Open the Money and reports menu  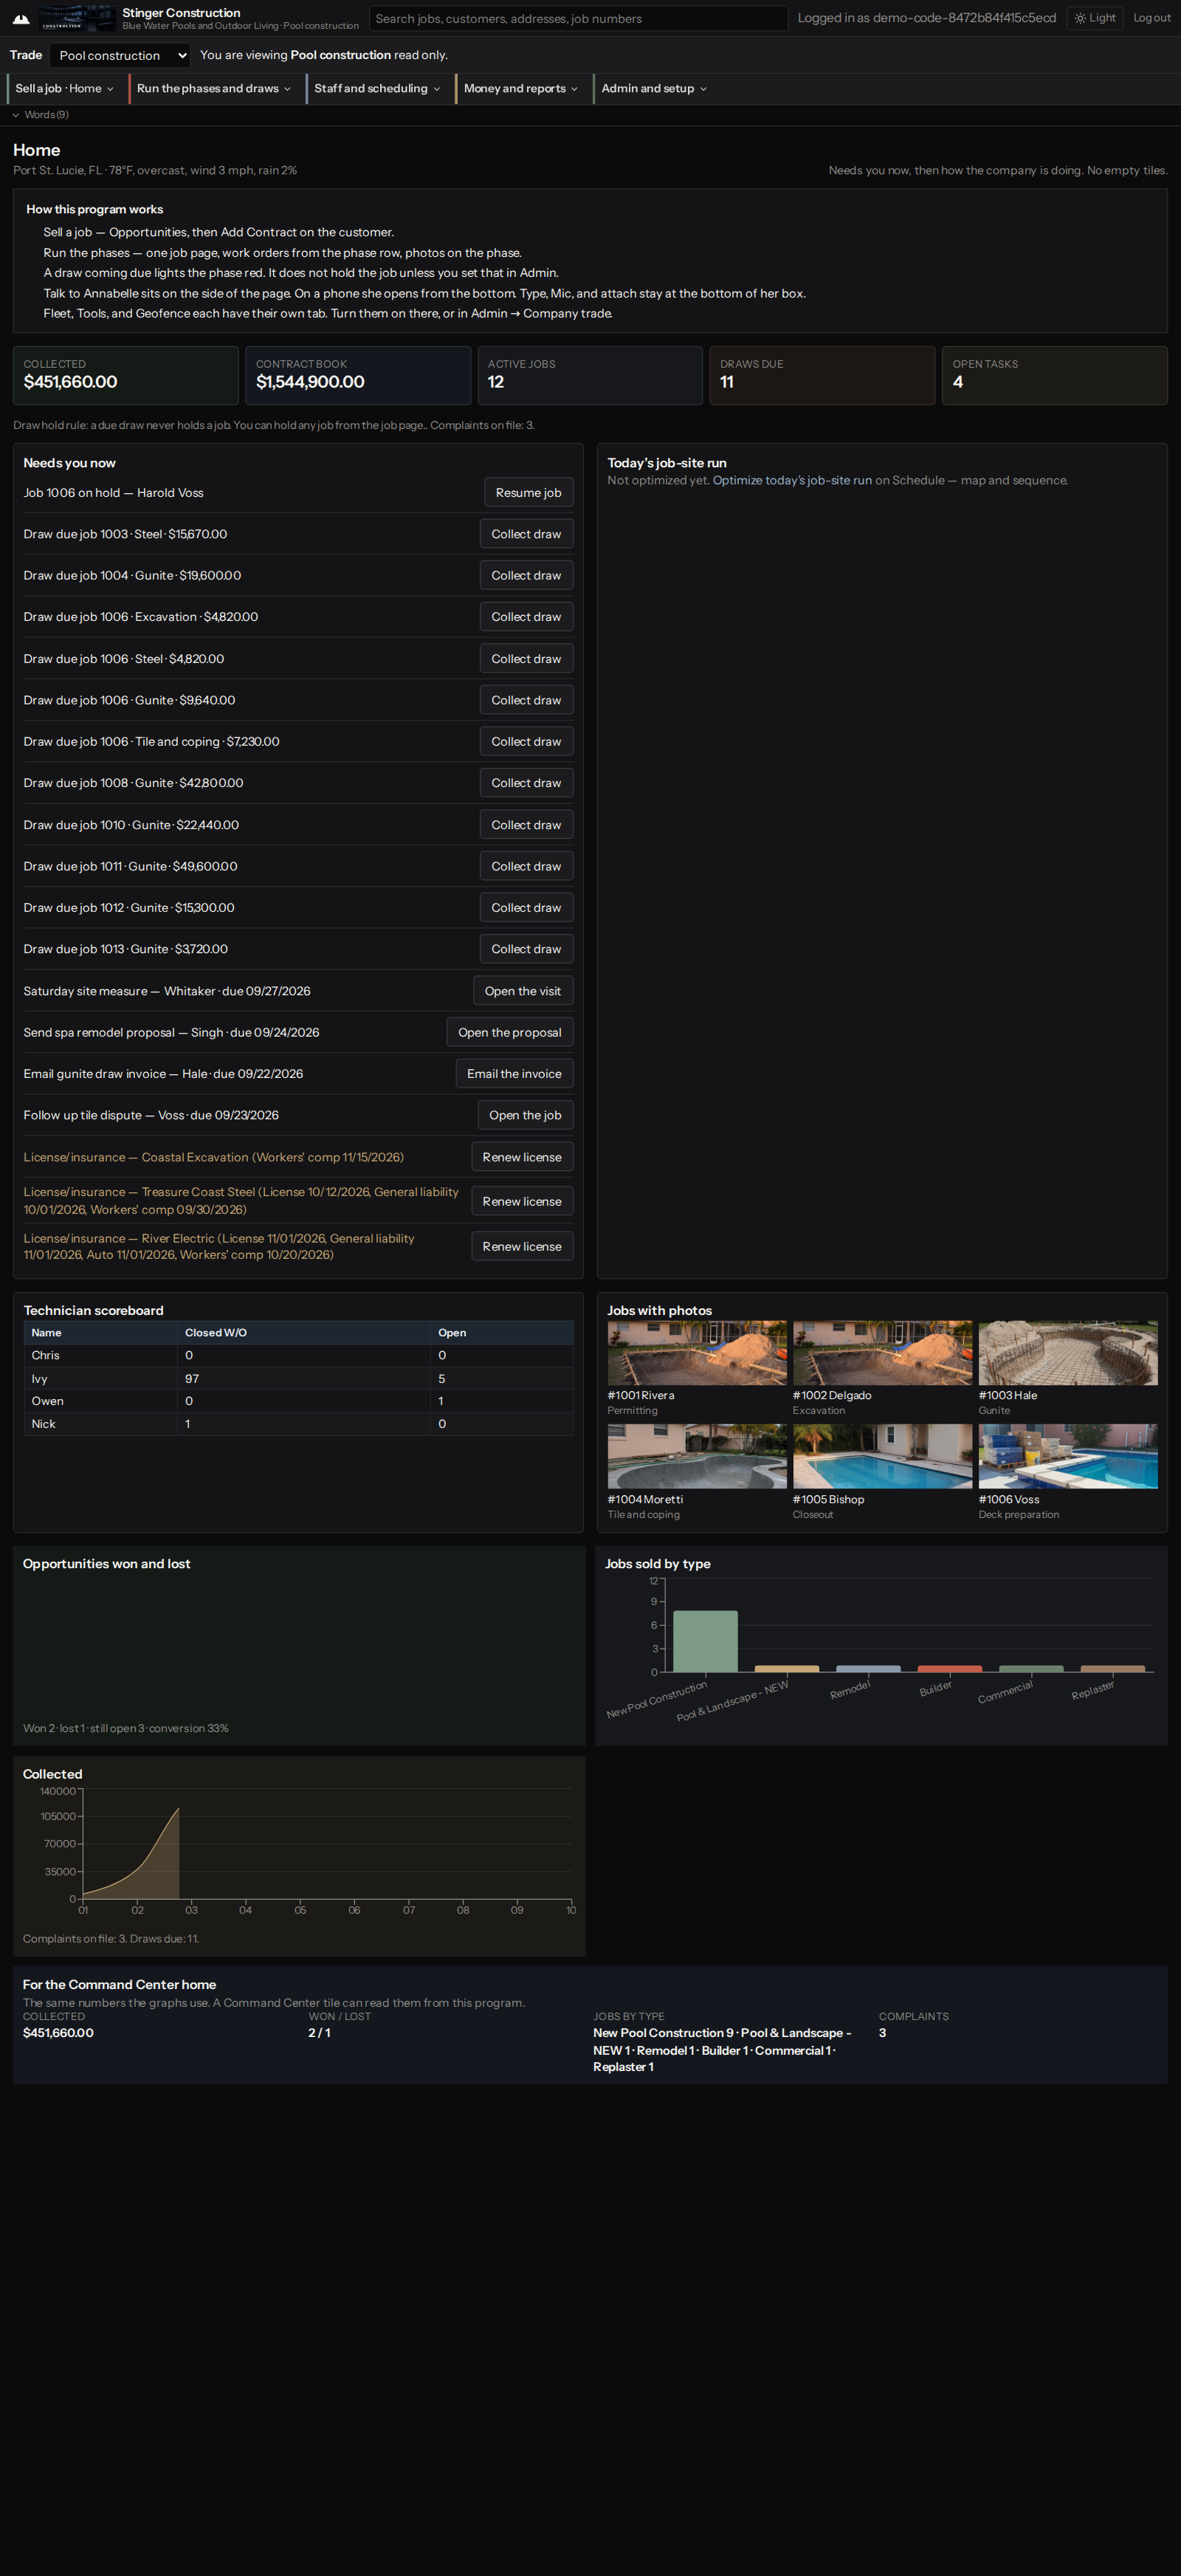click(x=520, y=88)
